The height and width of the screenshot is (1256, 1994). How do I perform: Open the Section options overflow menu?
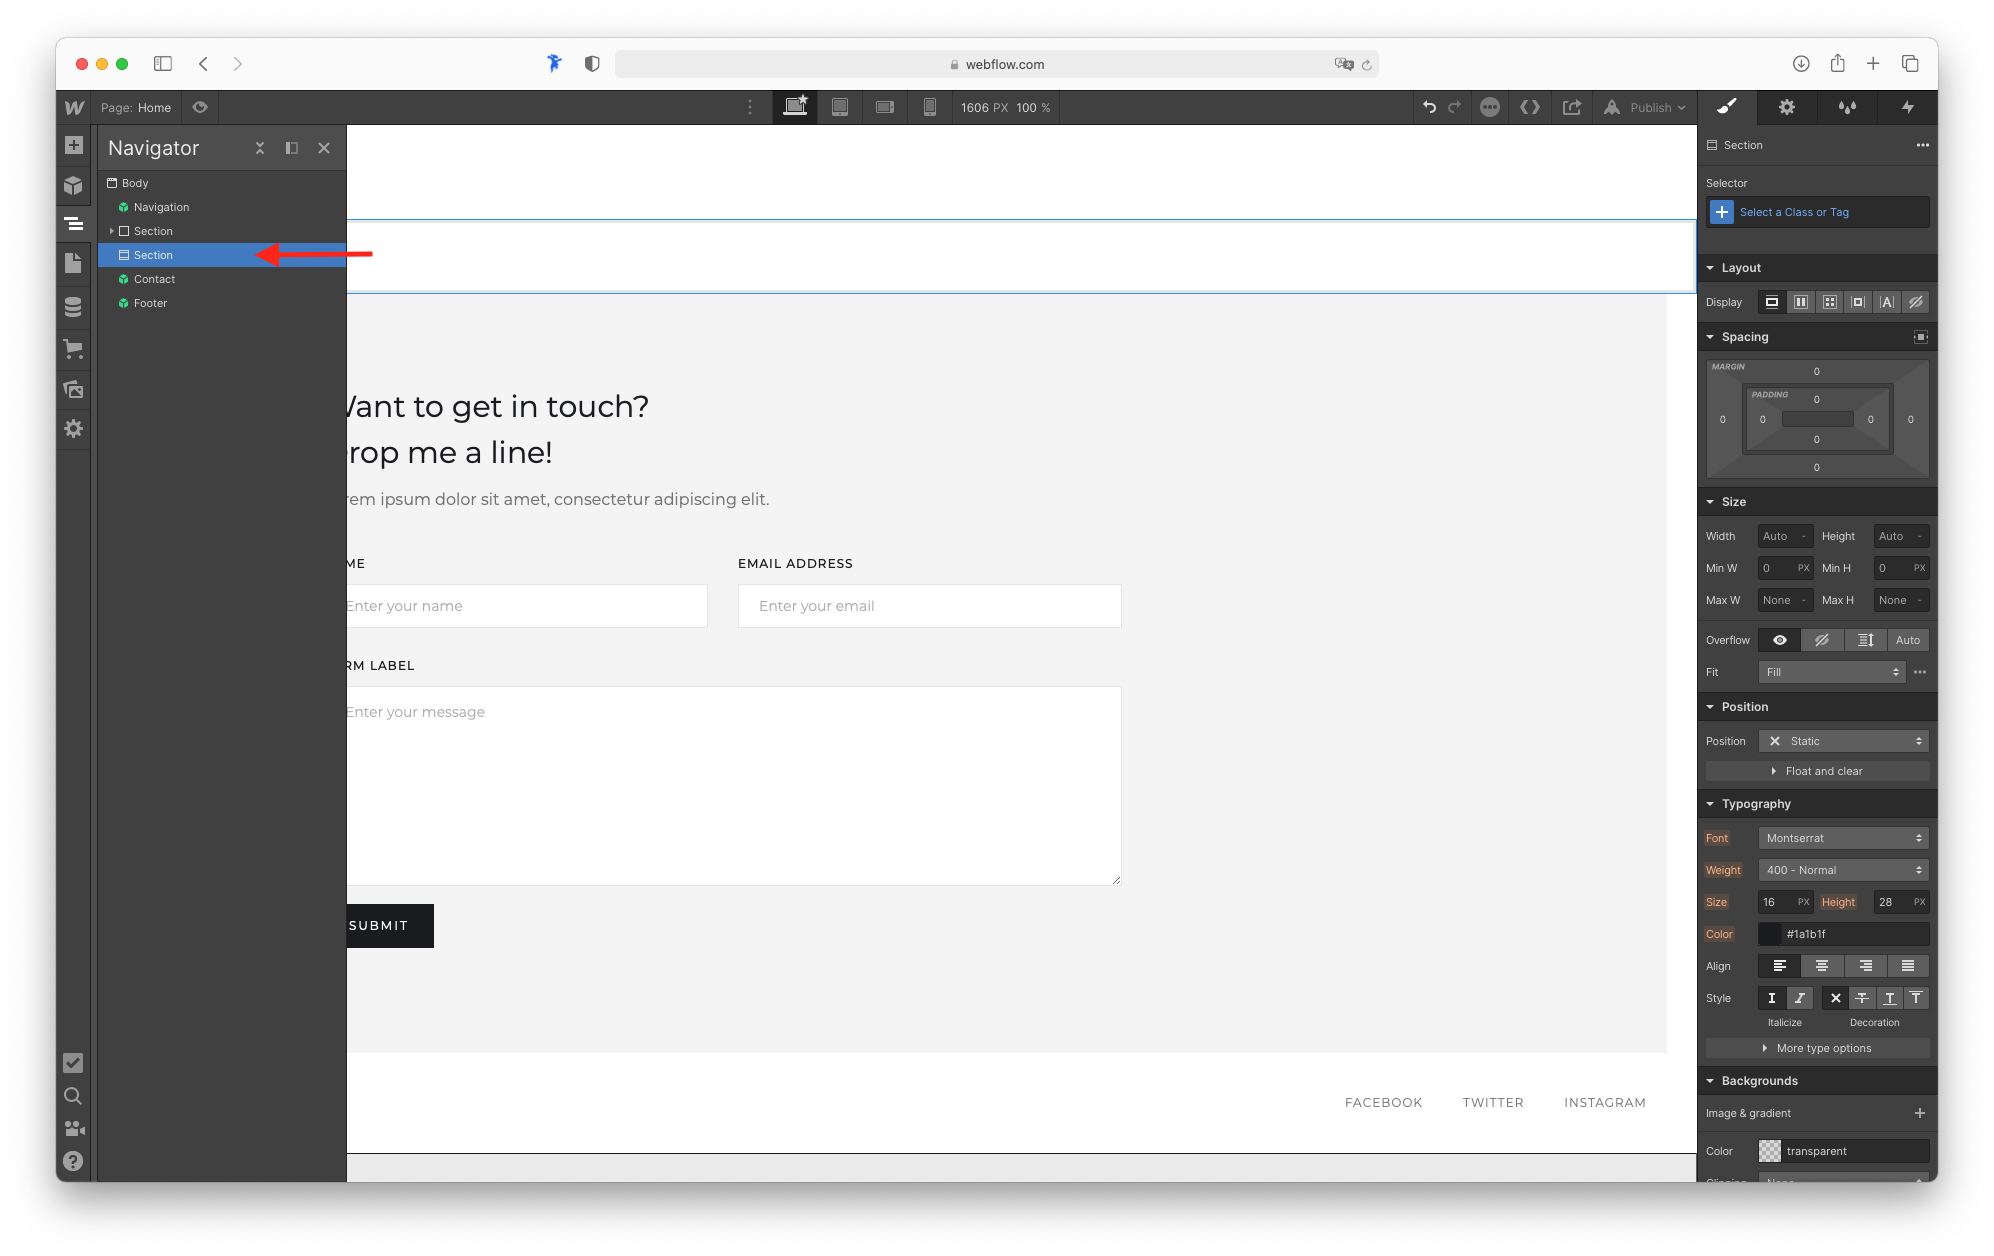[1922, 145]
